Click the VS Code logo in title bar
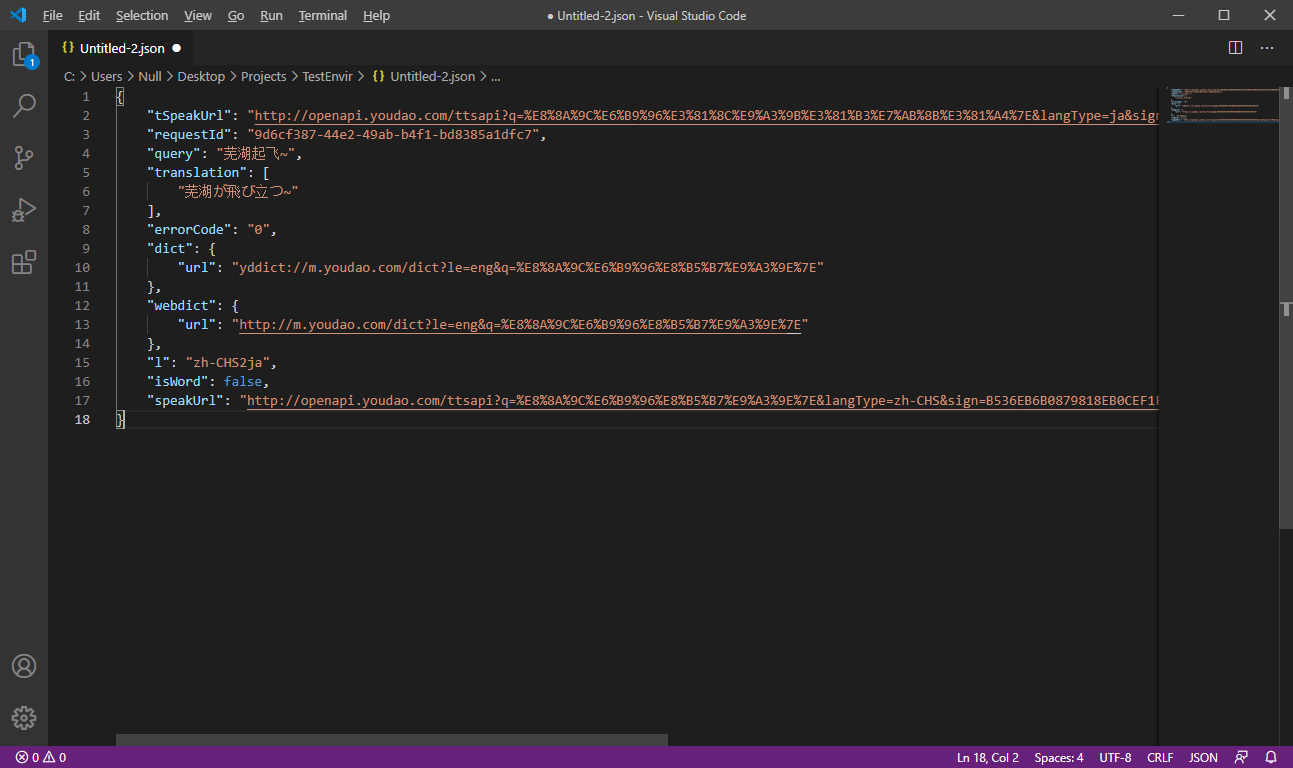 click(18, 15)
